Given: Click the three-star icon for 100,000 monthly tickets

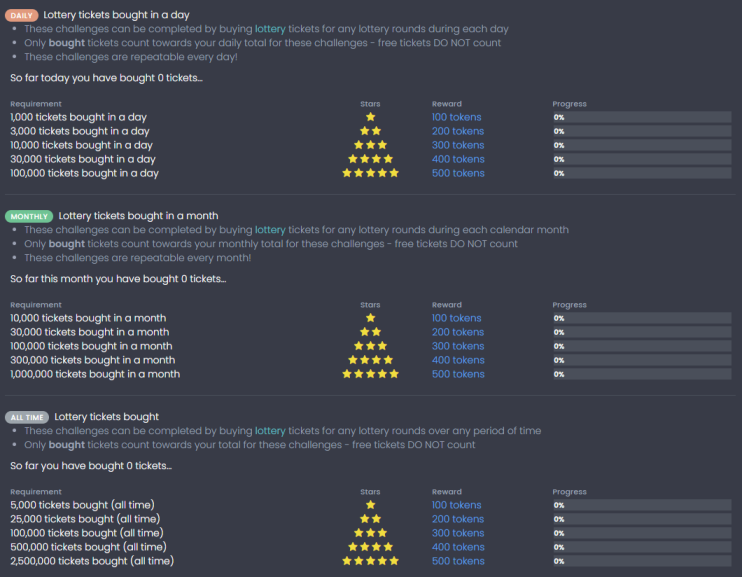Looking at the screenshot, I should [371, 346].
